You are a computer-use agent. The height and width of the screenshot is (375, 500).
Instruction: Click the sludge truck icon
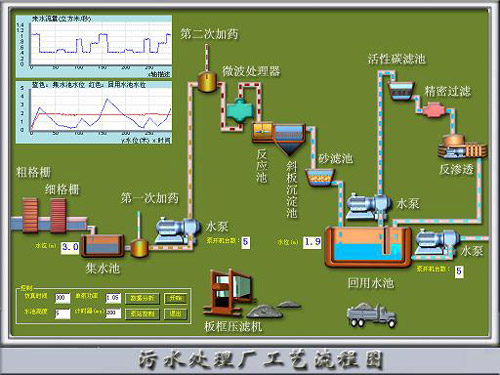[x=371, y=315]
